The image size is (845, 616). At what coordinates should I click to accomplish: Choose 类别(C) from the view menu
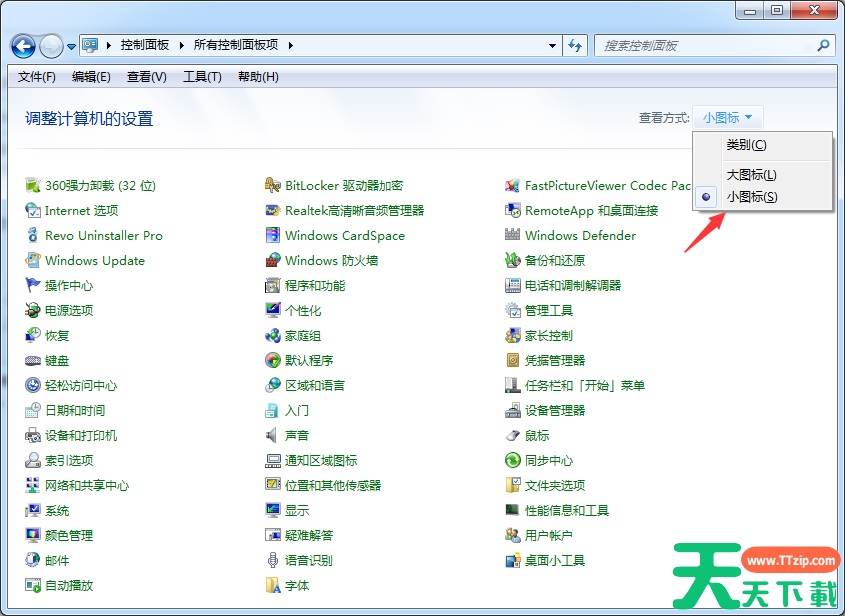click(762, 145)
